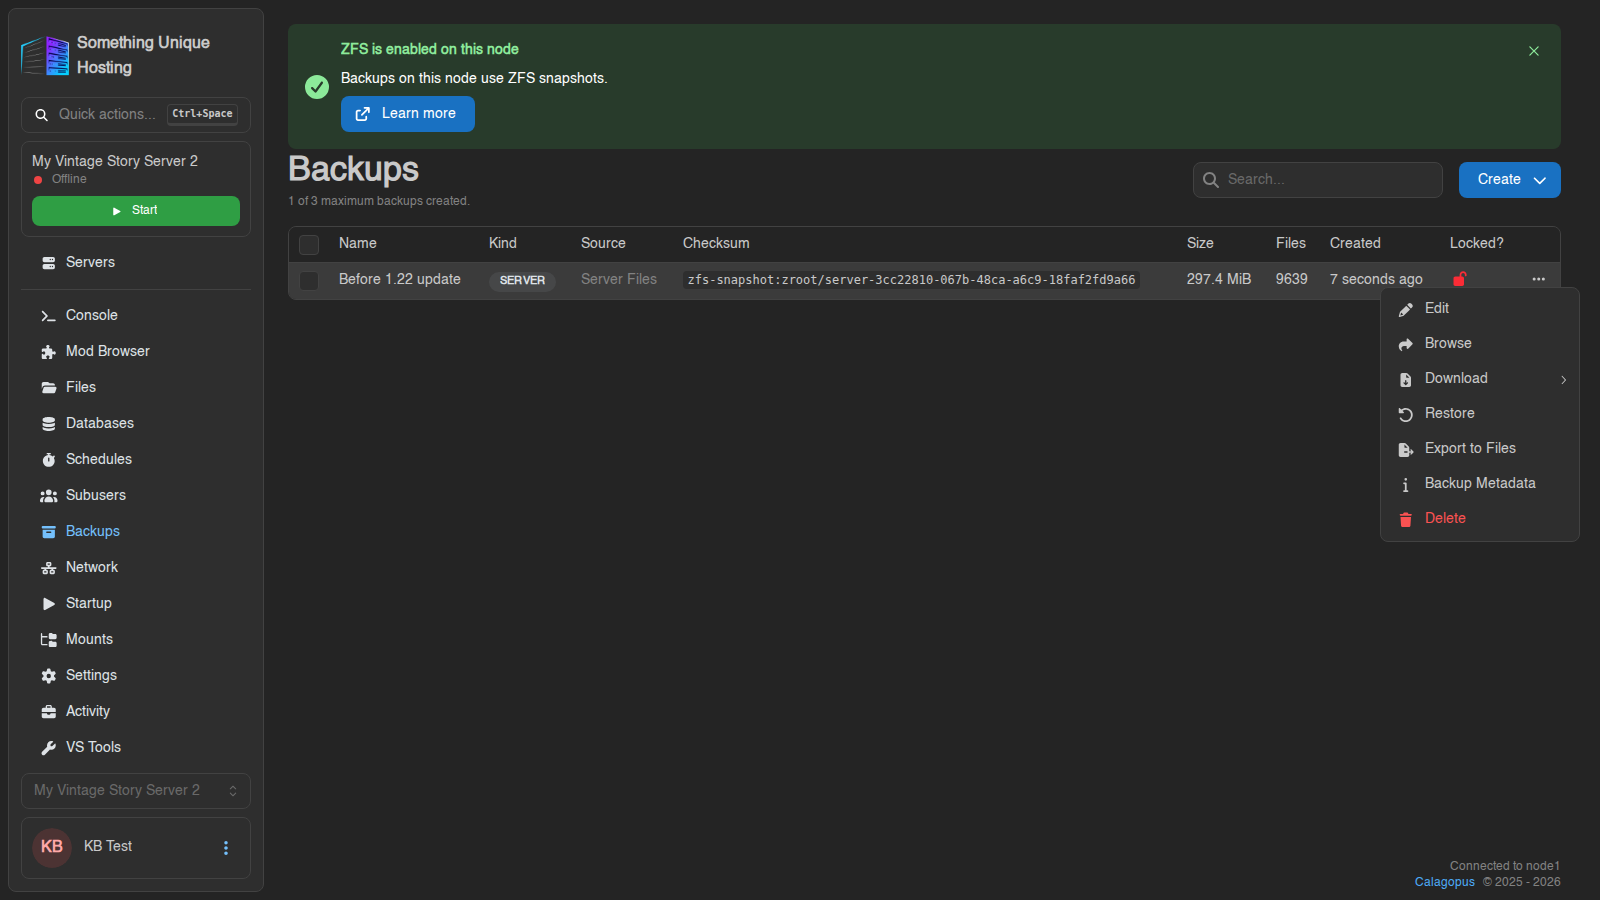The height and width of the screenshot is (900, 1600).
Task: Click the KB user avatar
Action: click(x=52, y=848)
